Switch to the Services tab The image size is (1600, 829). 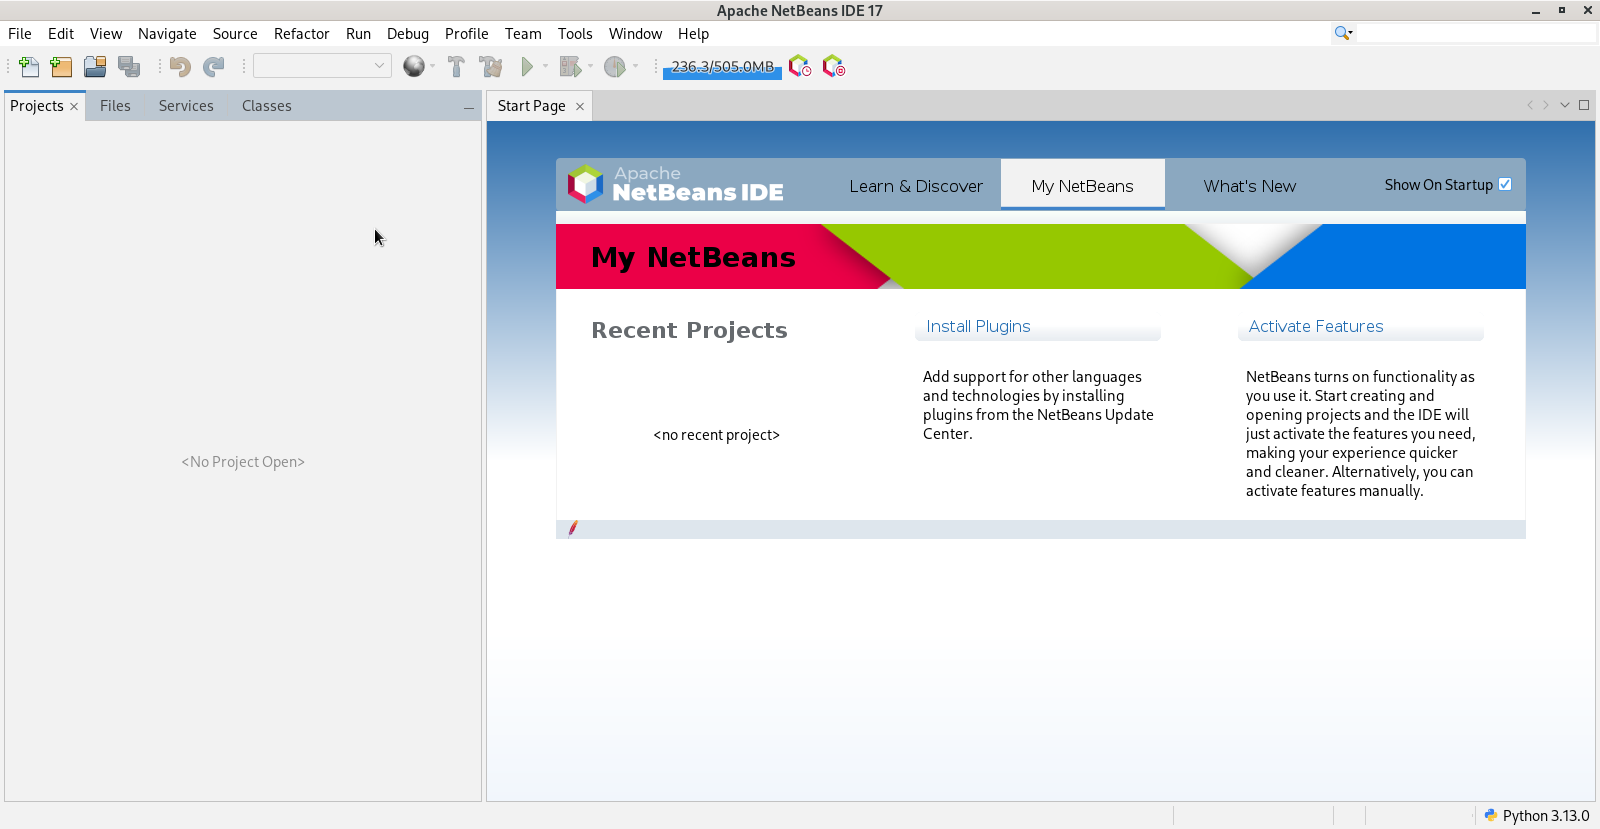pos(186,106)
